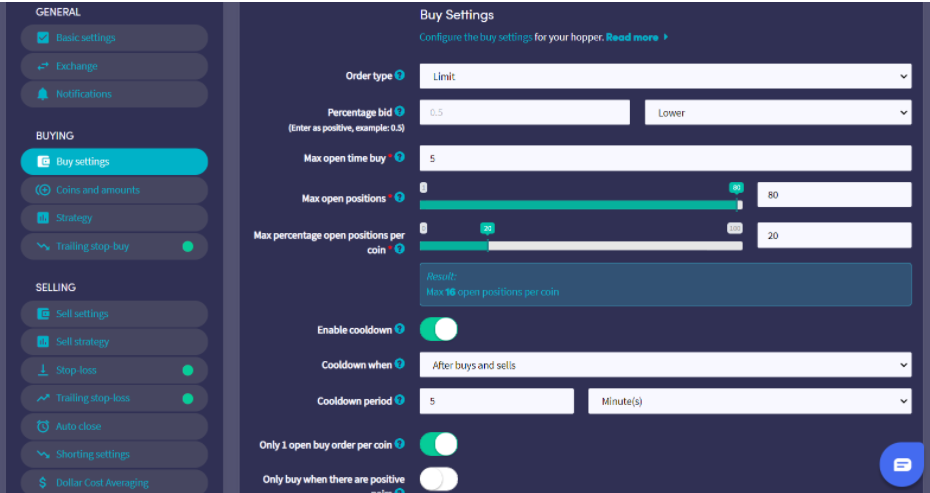Screen dimensions: 930x493
Task: Open the Minute(s) cooldown unit dropdown
Action: 749,401
